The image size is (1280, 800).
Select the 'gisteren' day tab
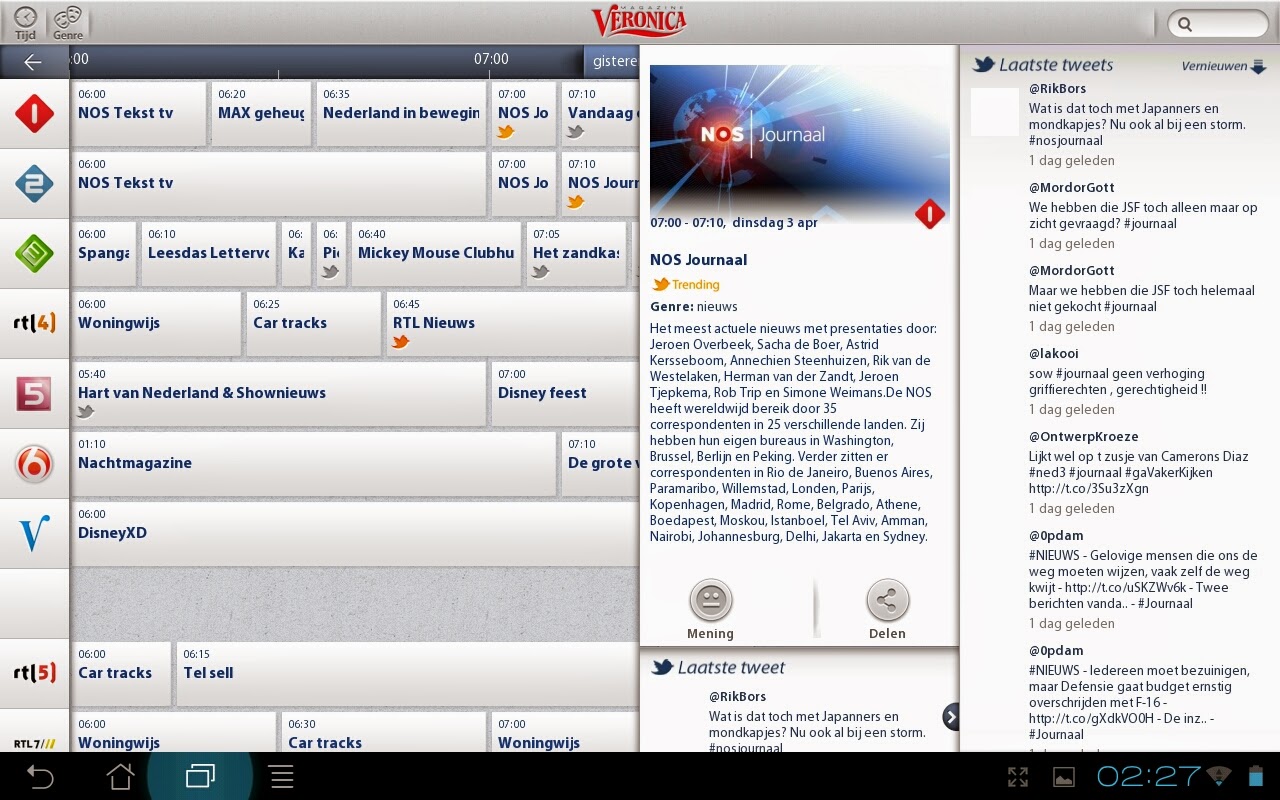tap(612, 61)
